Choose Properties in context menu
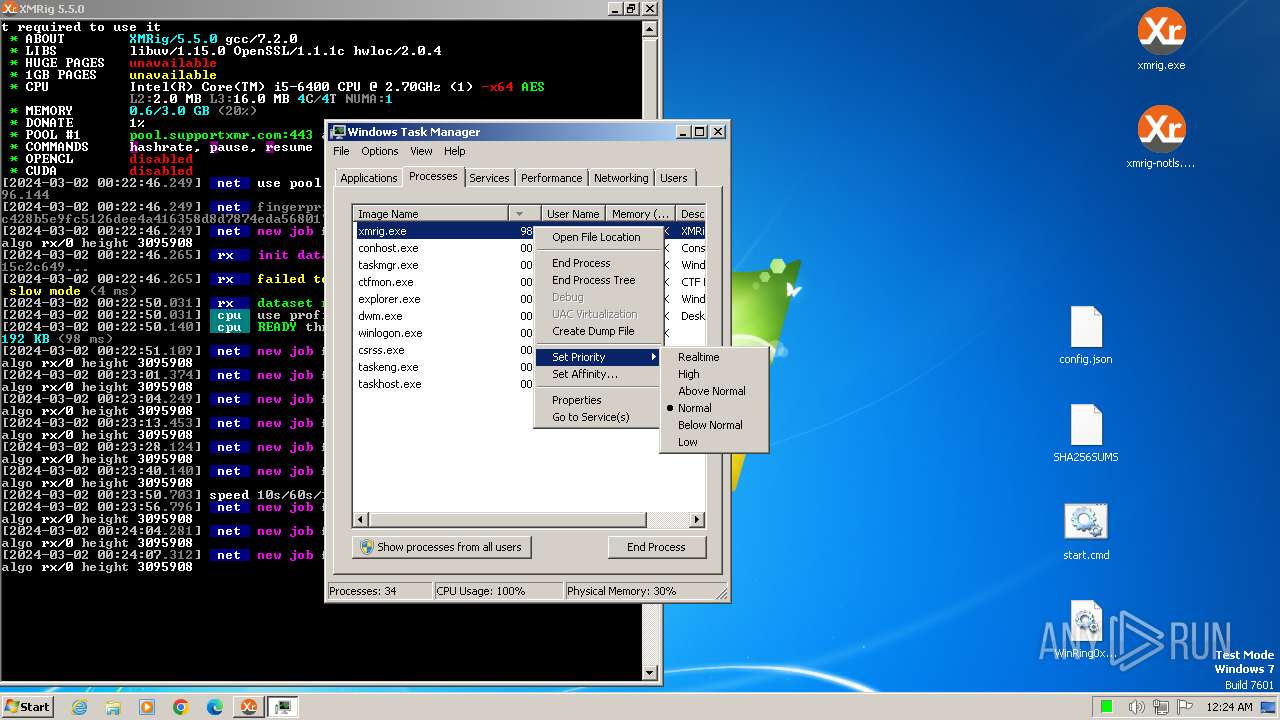This screenshot has height=720, width=1280. tap(600, 400)
